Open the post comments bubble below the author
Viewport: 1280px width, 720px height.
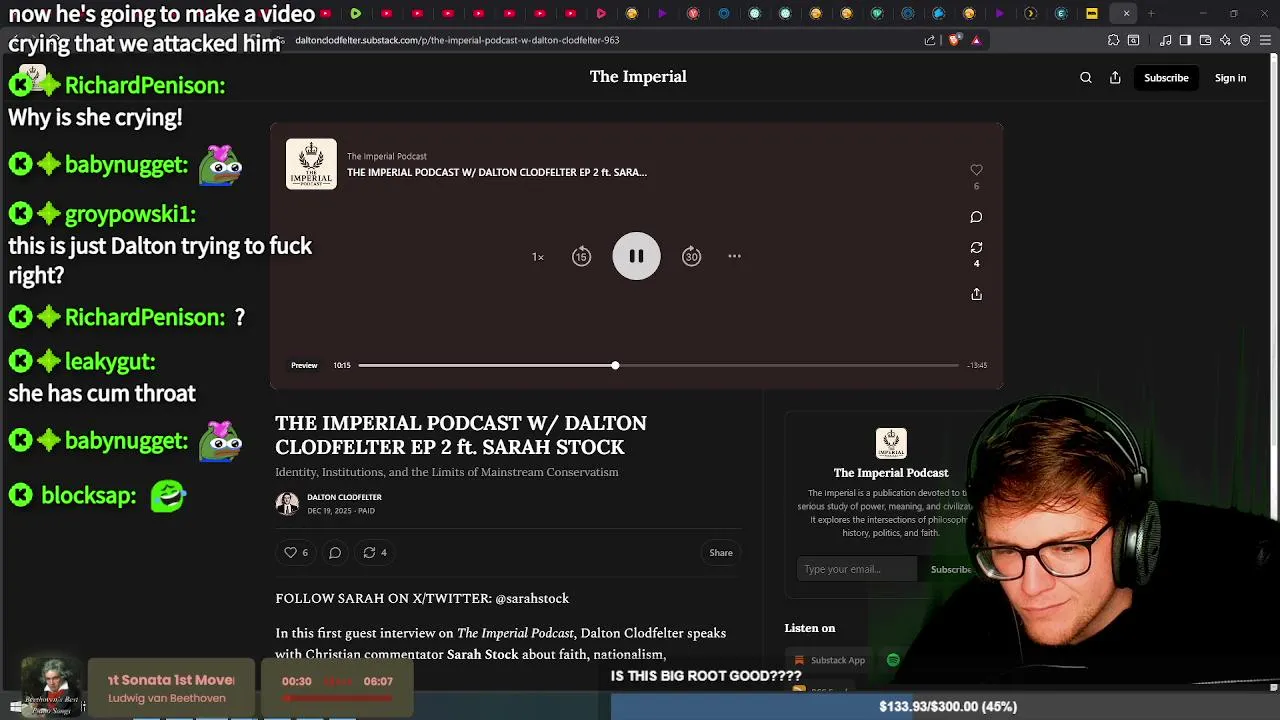point(335,552)
